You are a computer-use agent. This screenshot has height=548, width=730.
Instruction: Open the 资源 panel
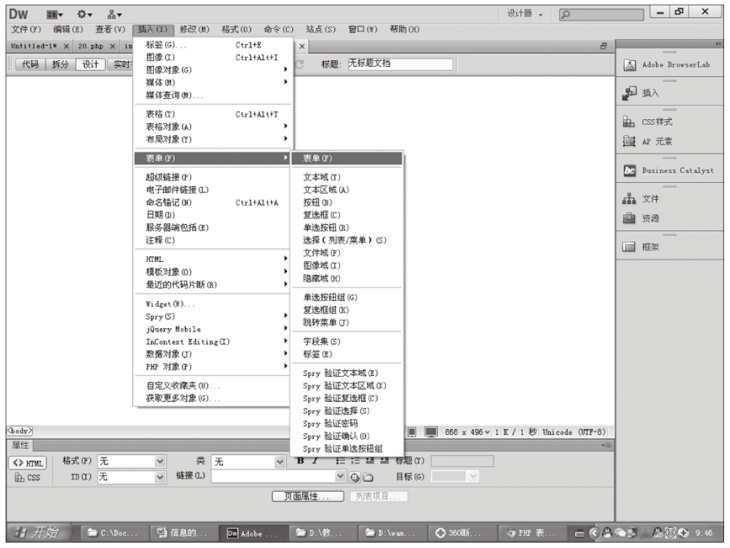click(x=641, y=218)
